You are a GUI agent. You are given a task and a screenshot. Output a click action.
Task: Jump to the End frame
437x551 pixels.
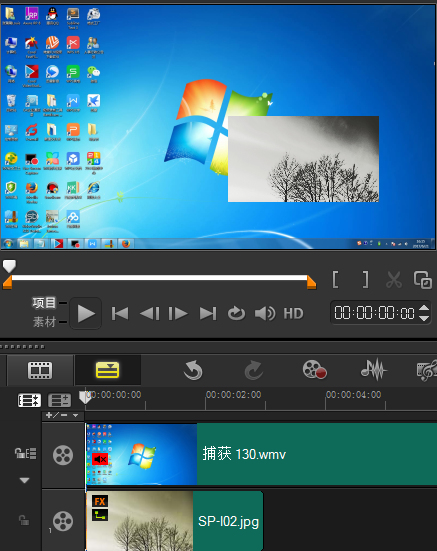(208, 313)
